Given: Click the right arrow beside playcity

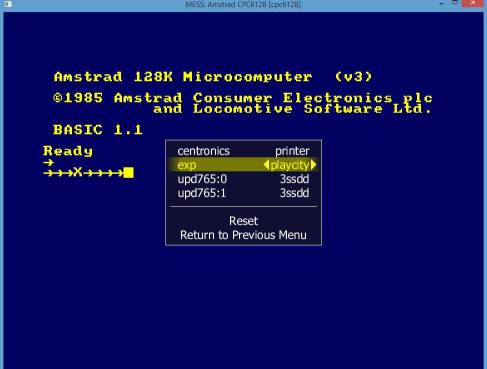Looking at the screenshot, I should pos(313,165).
